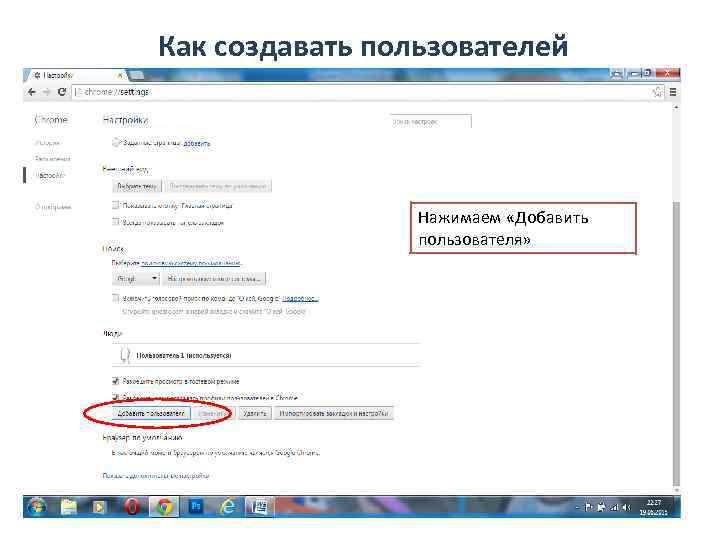Open the Action Center flag tray icon
Screen dimensions: 720x540
click(589, 507)
